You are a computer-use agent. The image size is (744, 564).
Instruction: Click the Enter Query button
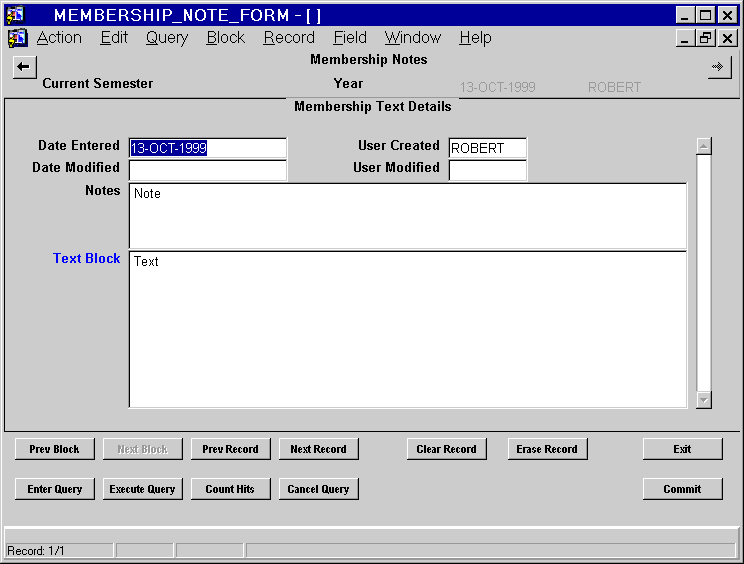tap(55, 489)
